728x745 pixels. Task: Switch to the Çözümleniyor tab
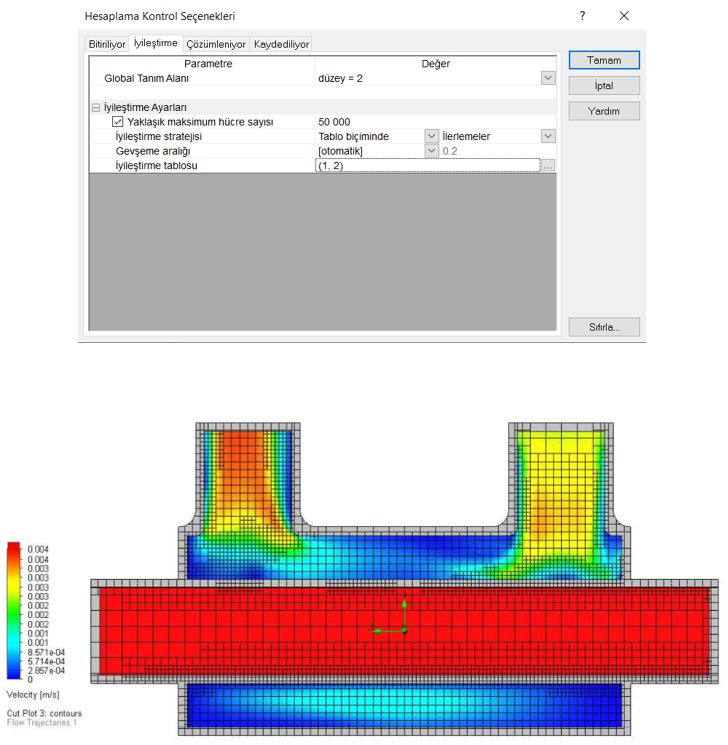[216, 45]
